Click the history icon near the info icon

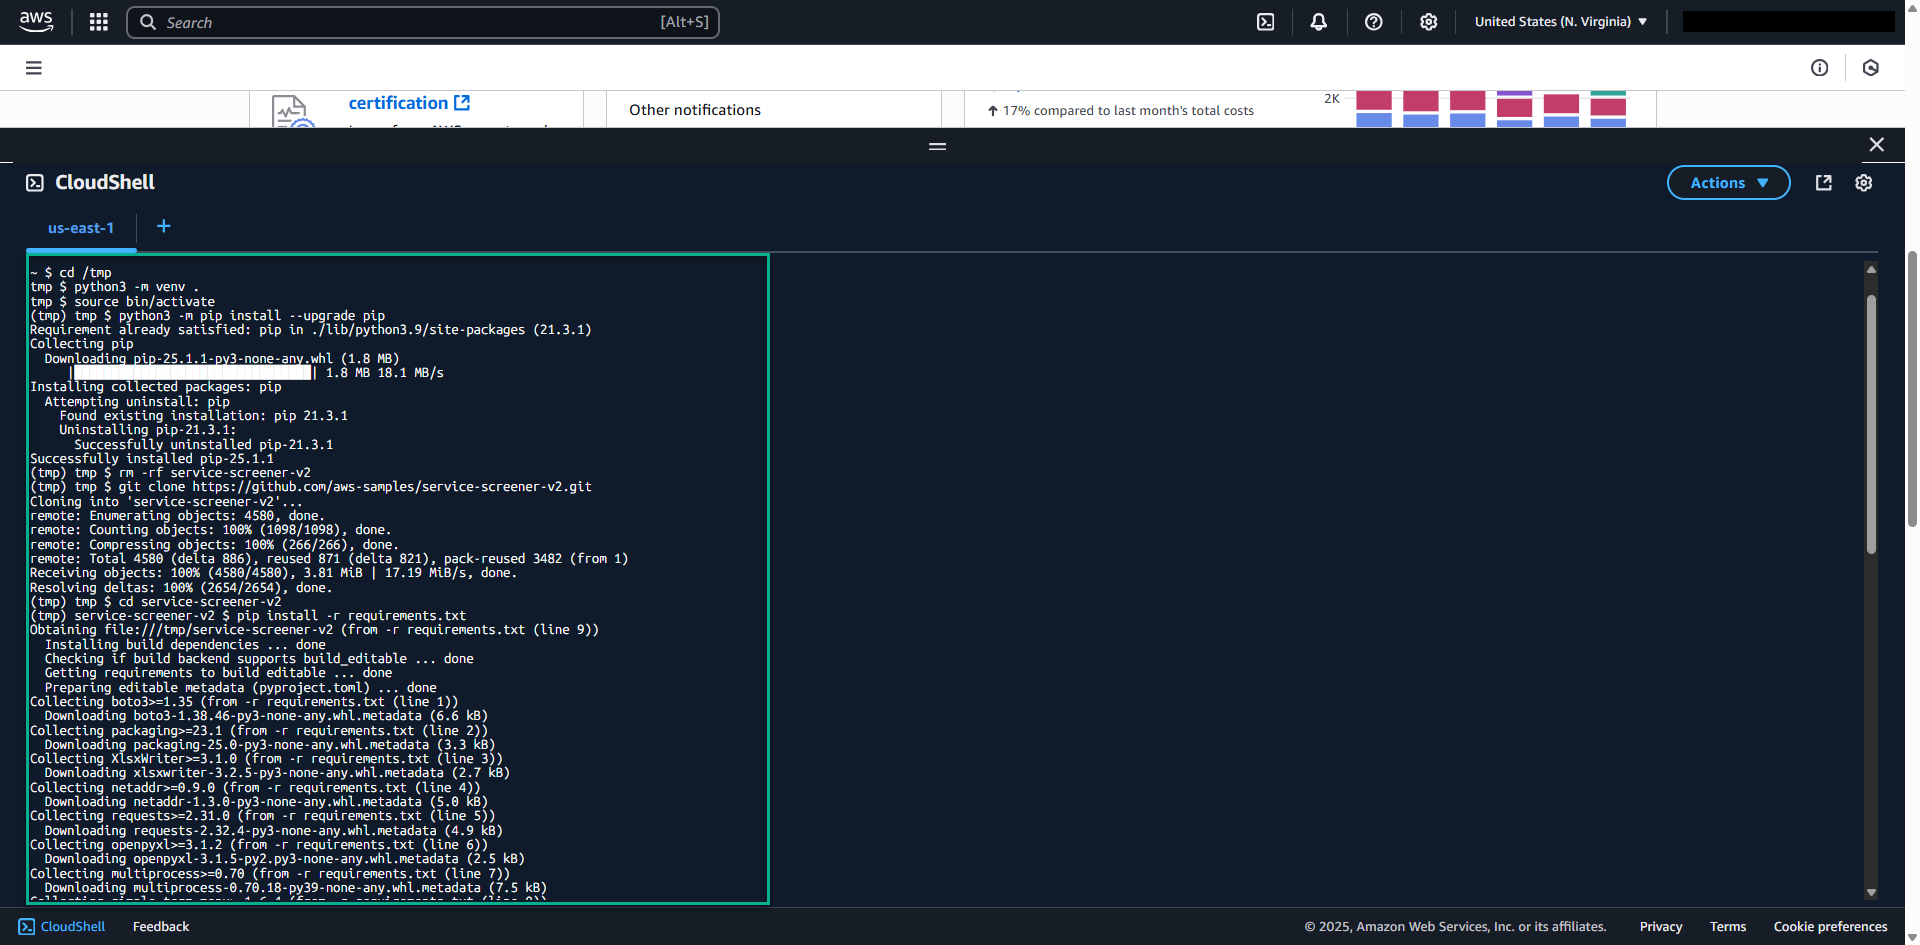1871,67
